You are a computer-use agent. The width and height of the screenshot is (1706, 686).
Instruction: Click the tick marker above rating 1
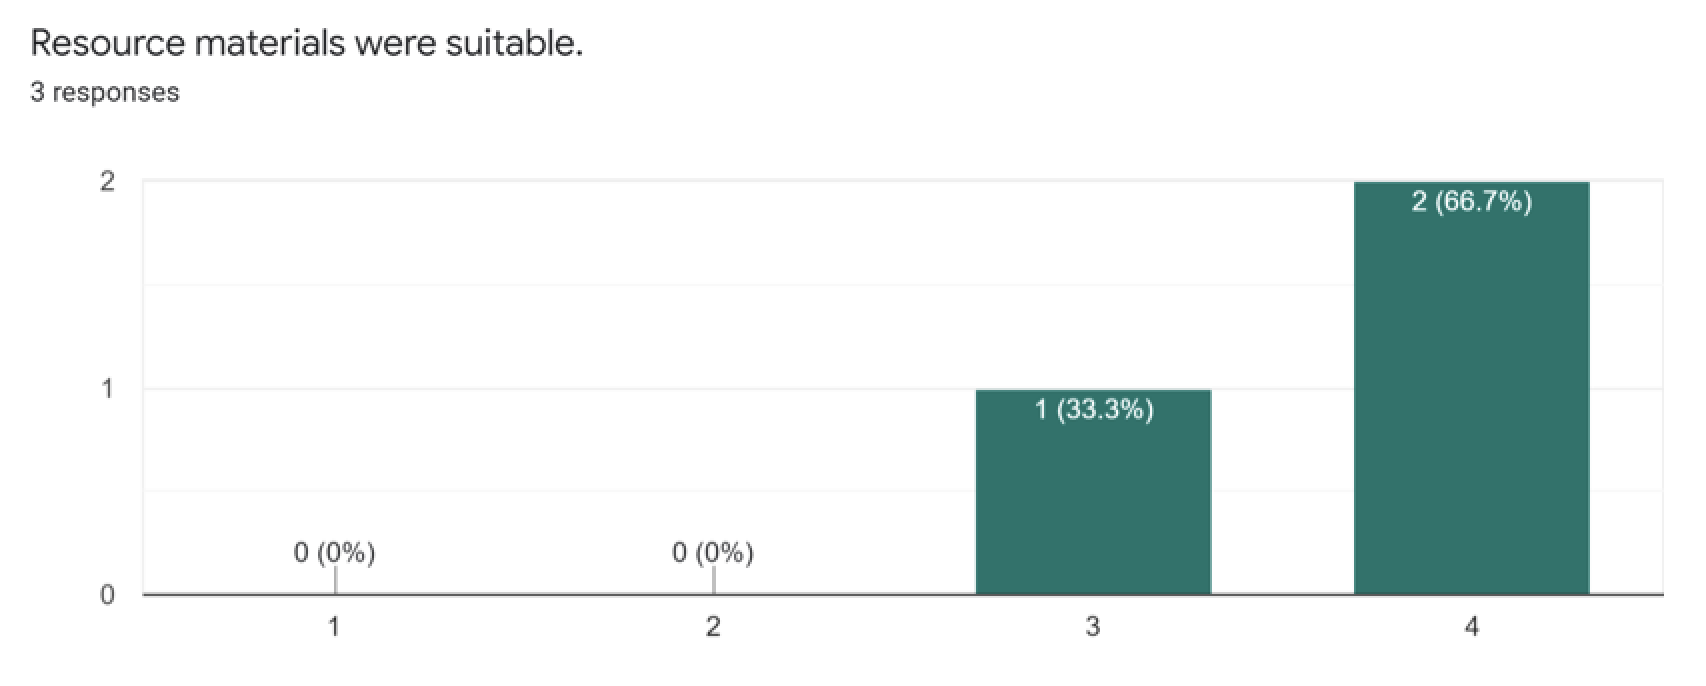point(335,581)
